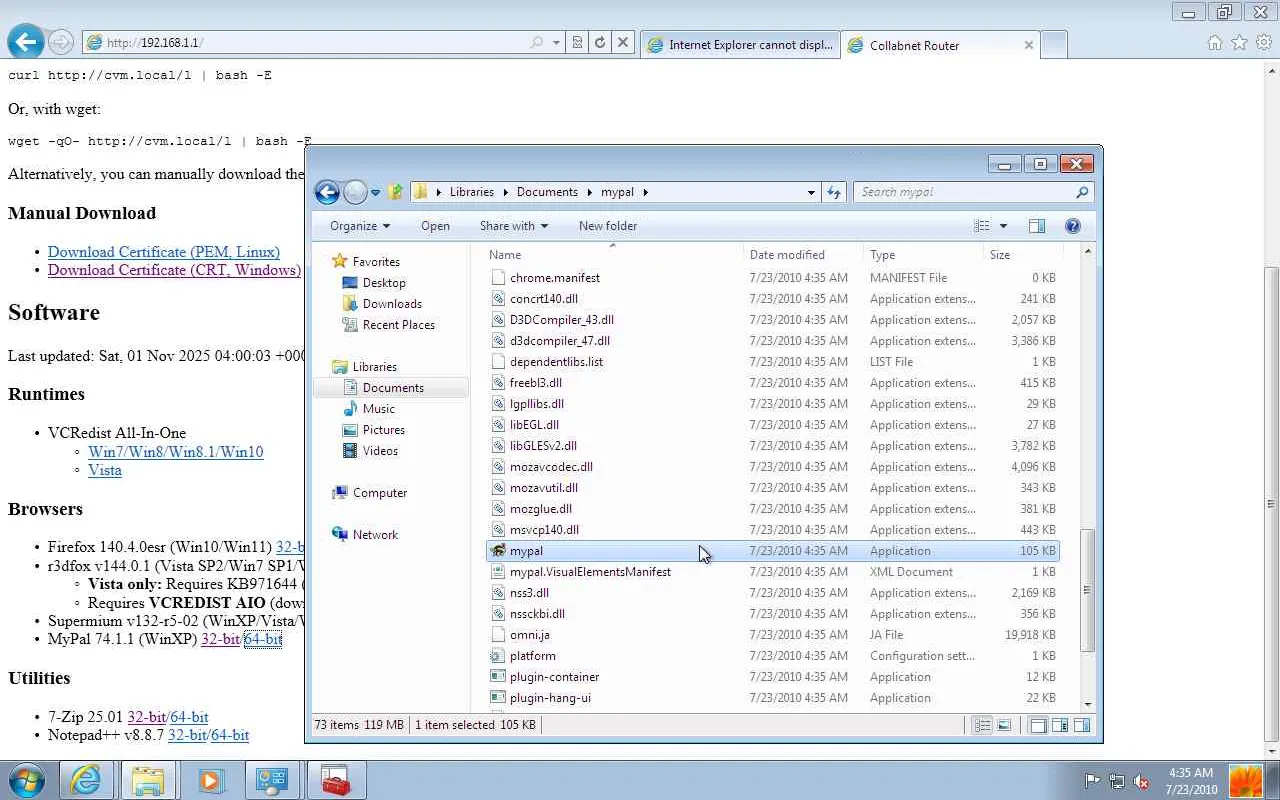The height and width of the screenshot is (800, 1280).
Task: Click the Search mypal input box
Action: click(964, 192)
